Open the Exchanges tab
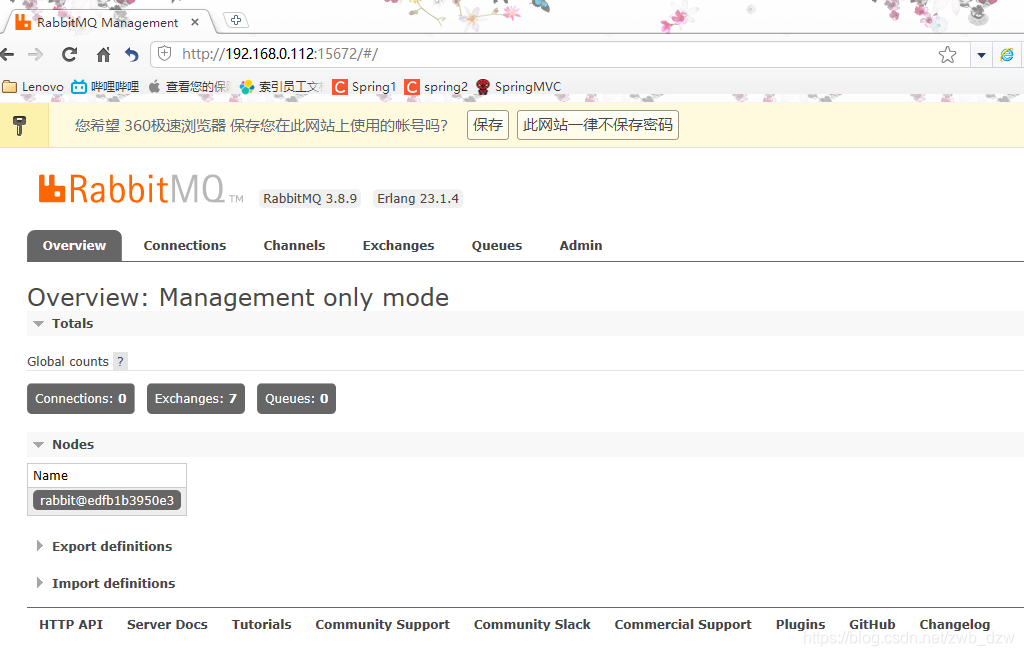This screenshot has height=656, width=1024. pyautogui.click(x=398, y=245)
